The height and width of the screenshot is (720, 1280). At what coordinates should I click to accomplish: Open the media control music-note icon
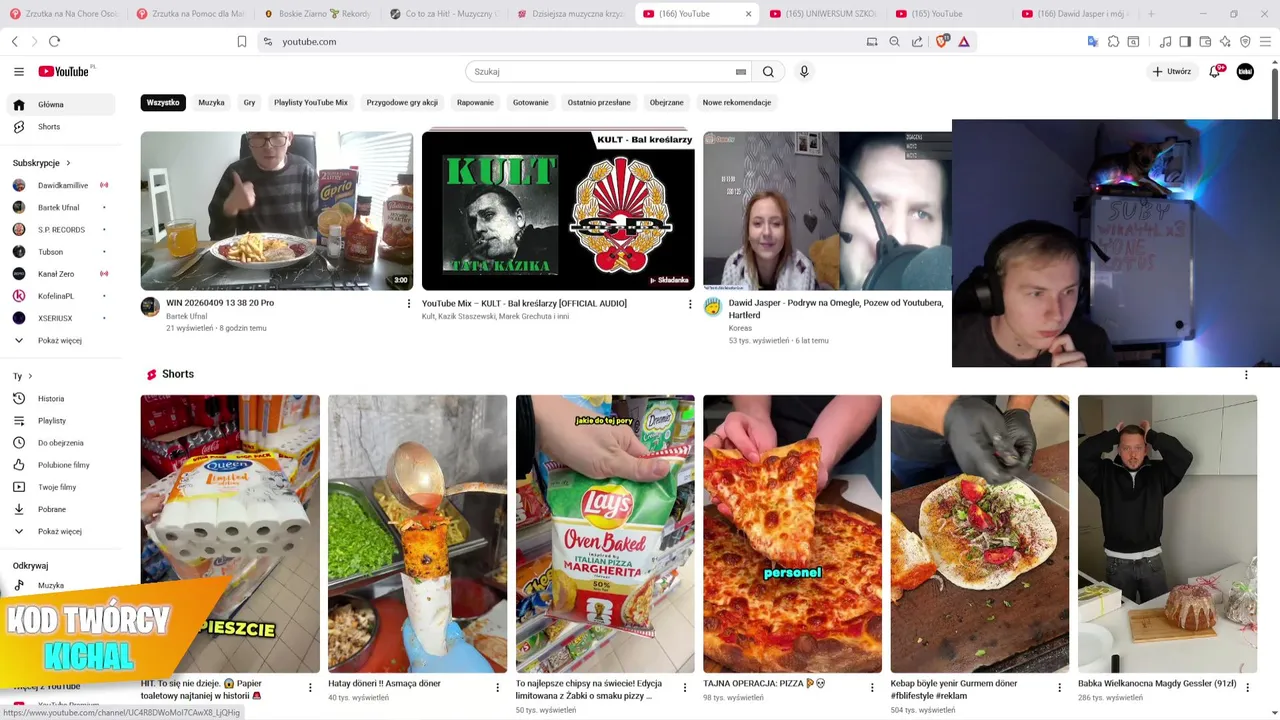[x=1165, y=41]
